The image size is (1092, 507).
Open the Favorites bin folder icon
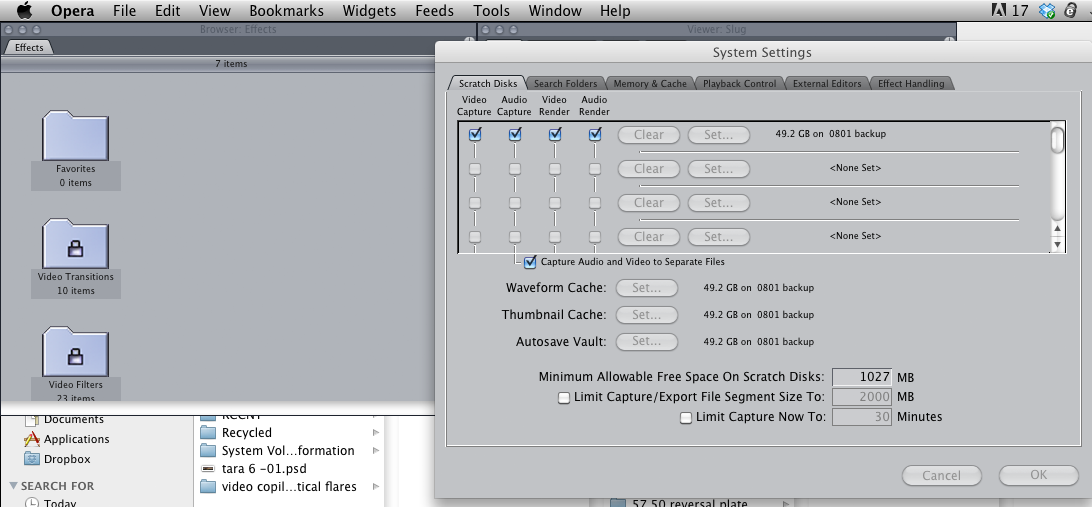click(x=75, y=136)
